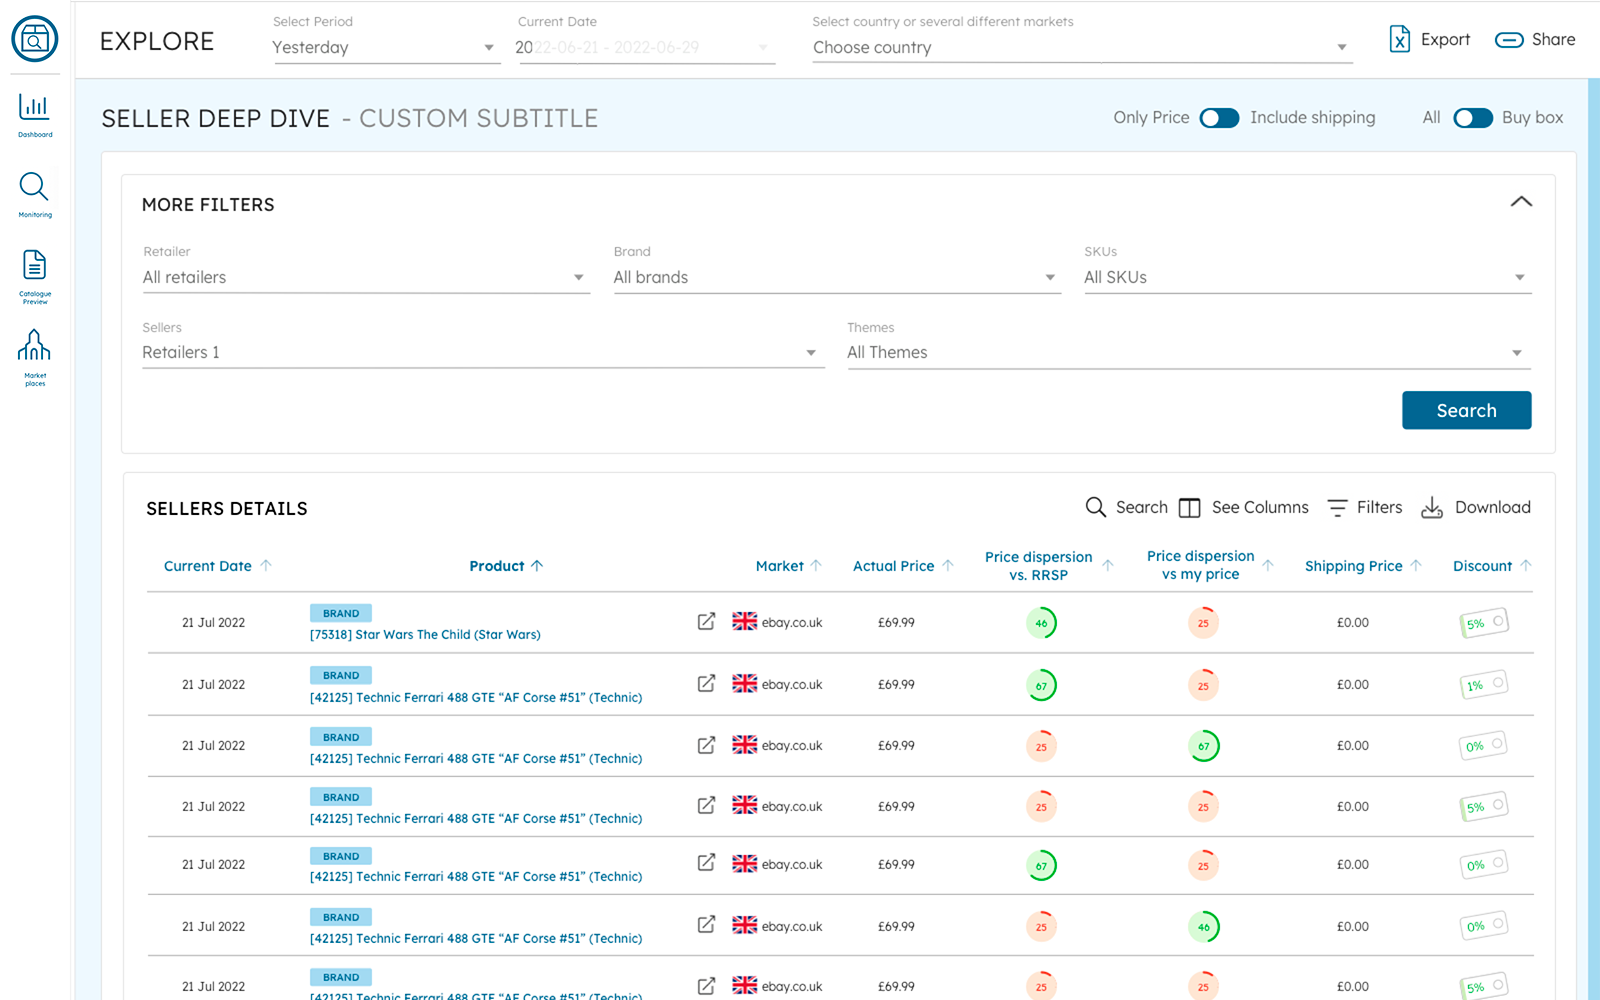This screenshot has height=1000, width=1600.
Task: Click the Download icon
Action: click(1432, 508)
